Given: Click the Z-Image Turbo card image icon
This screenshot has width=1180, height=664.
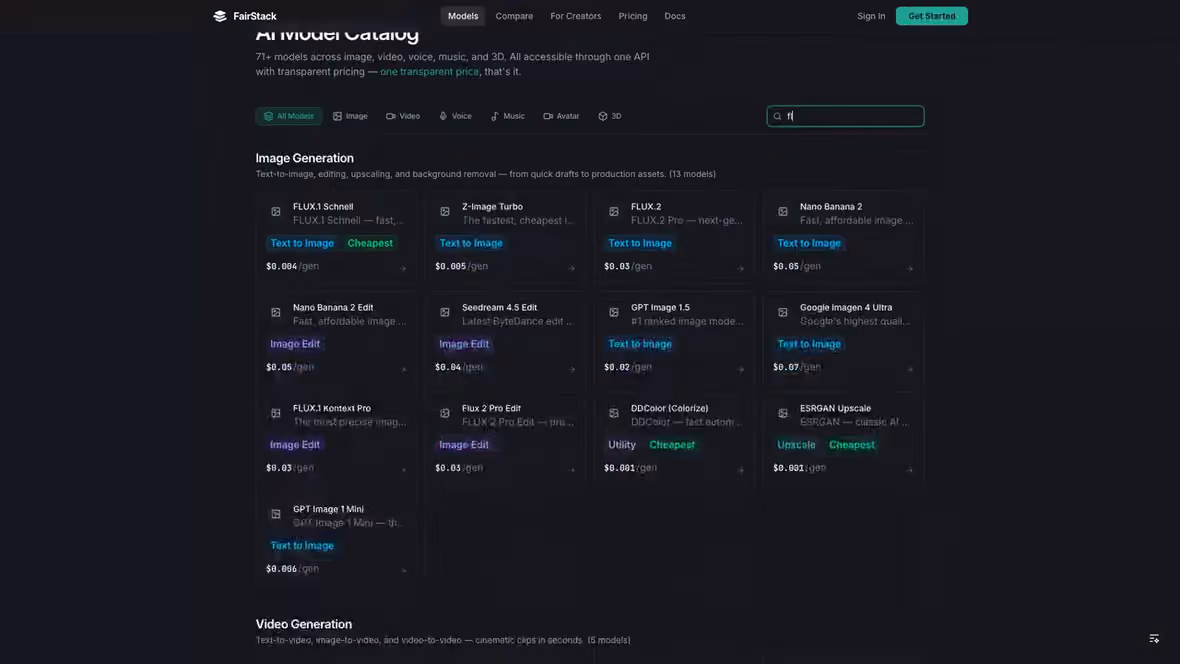Looking at the screenshot, I should point(445,212).
